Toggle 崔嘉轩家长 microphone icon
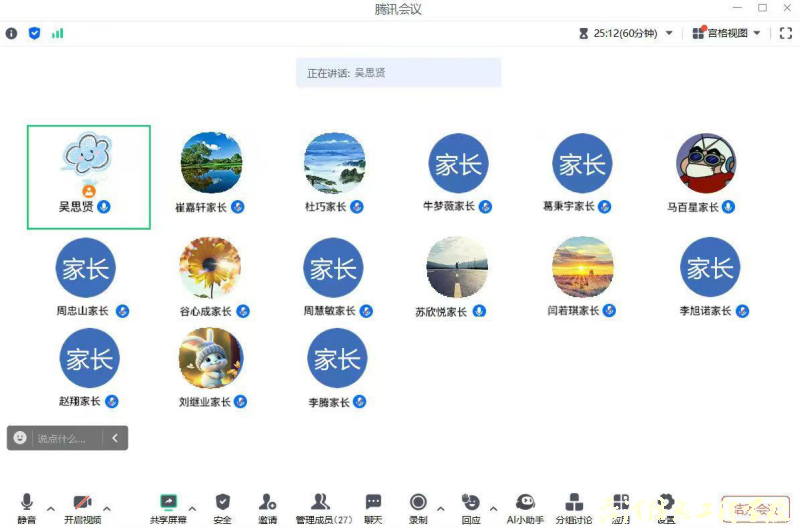The height and width of the screenshot is (528, 800). click(238, 207)
